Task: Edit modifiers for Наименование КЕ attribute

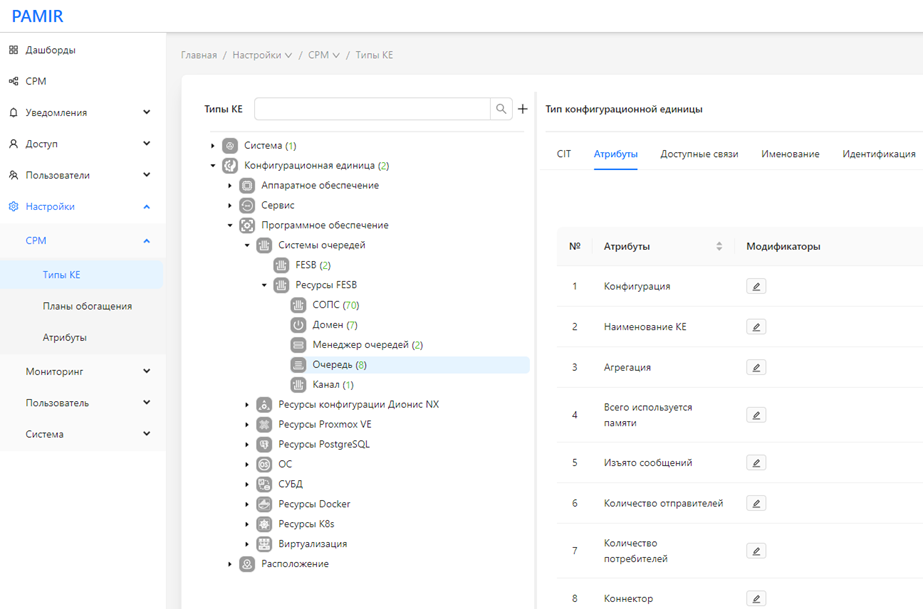Action: pyautogui.click(x=756, y=327)
